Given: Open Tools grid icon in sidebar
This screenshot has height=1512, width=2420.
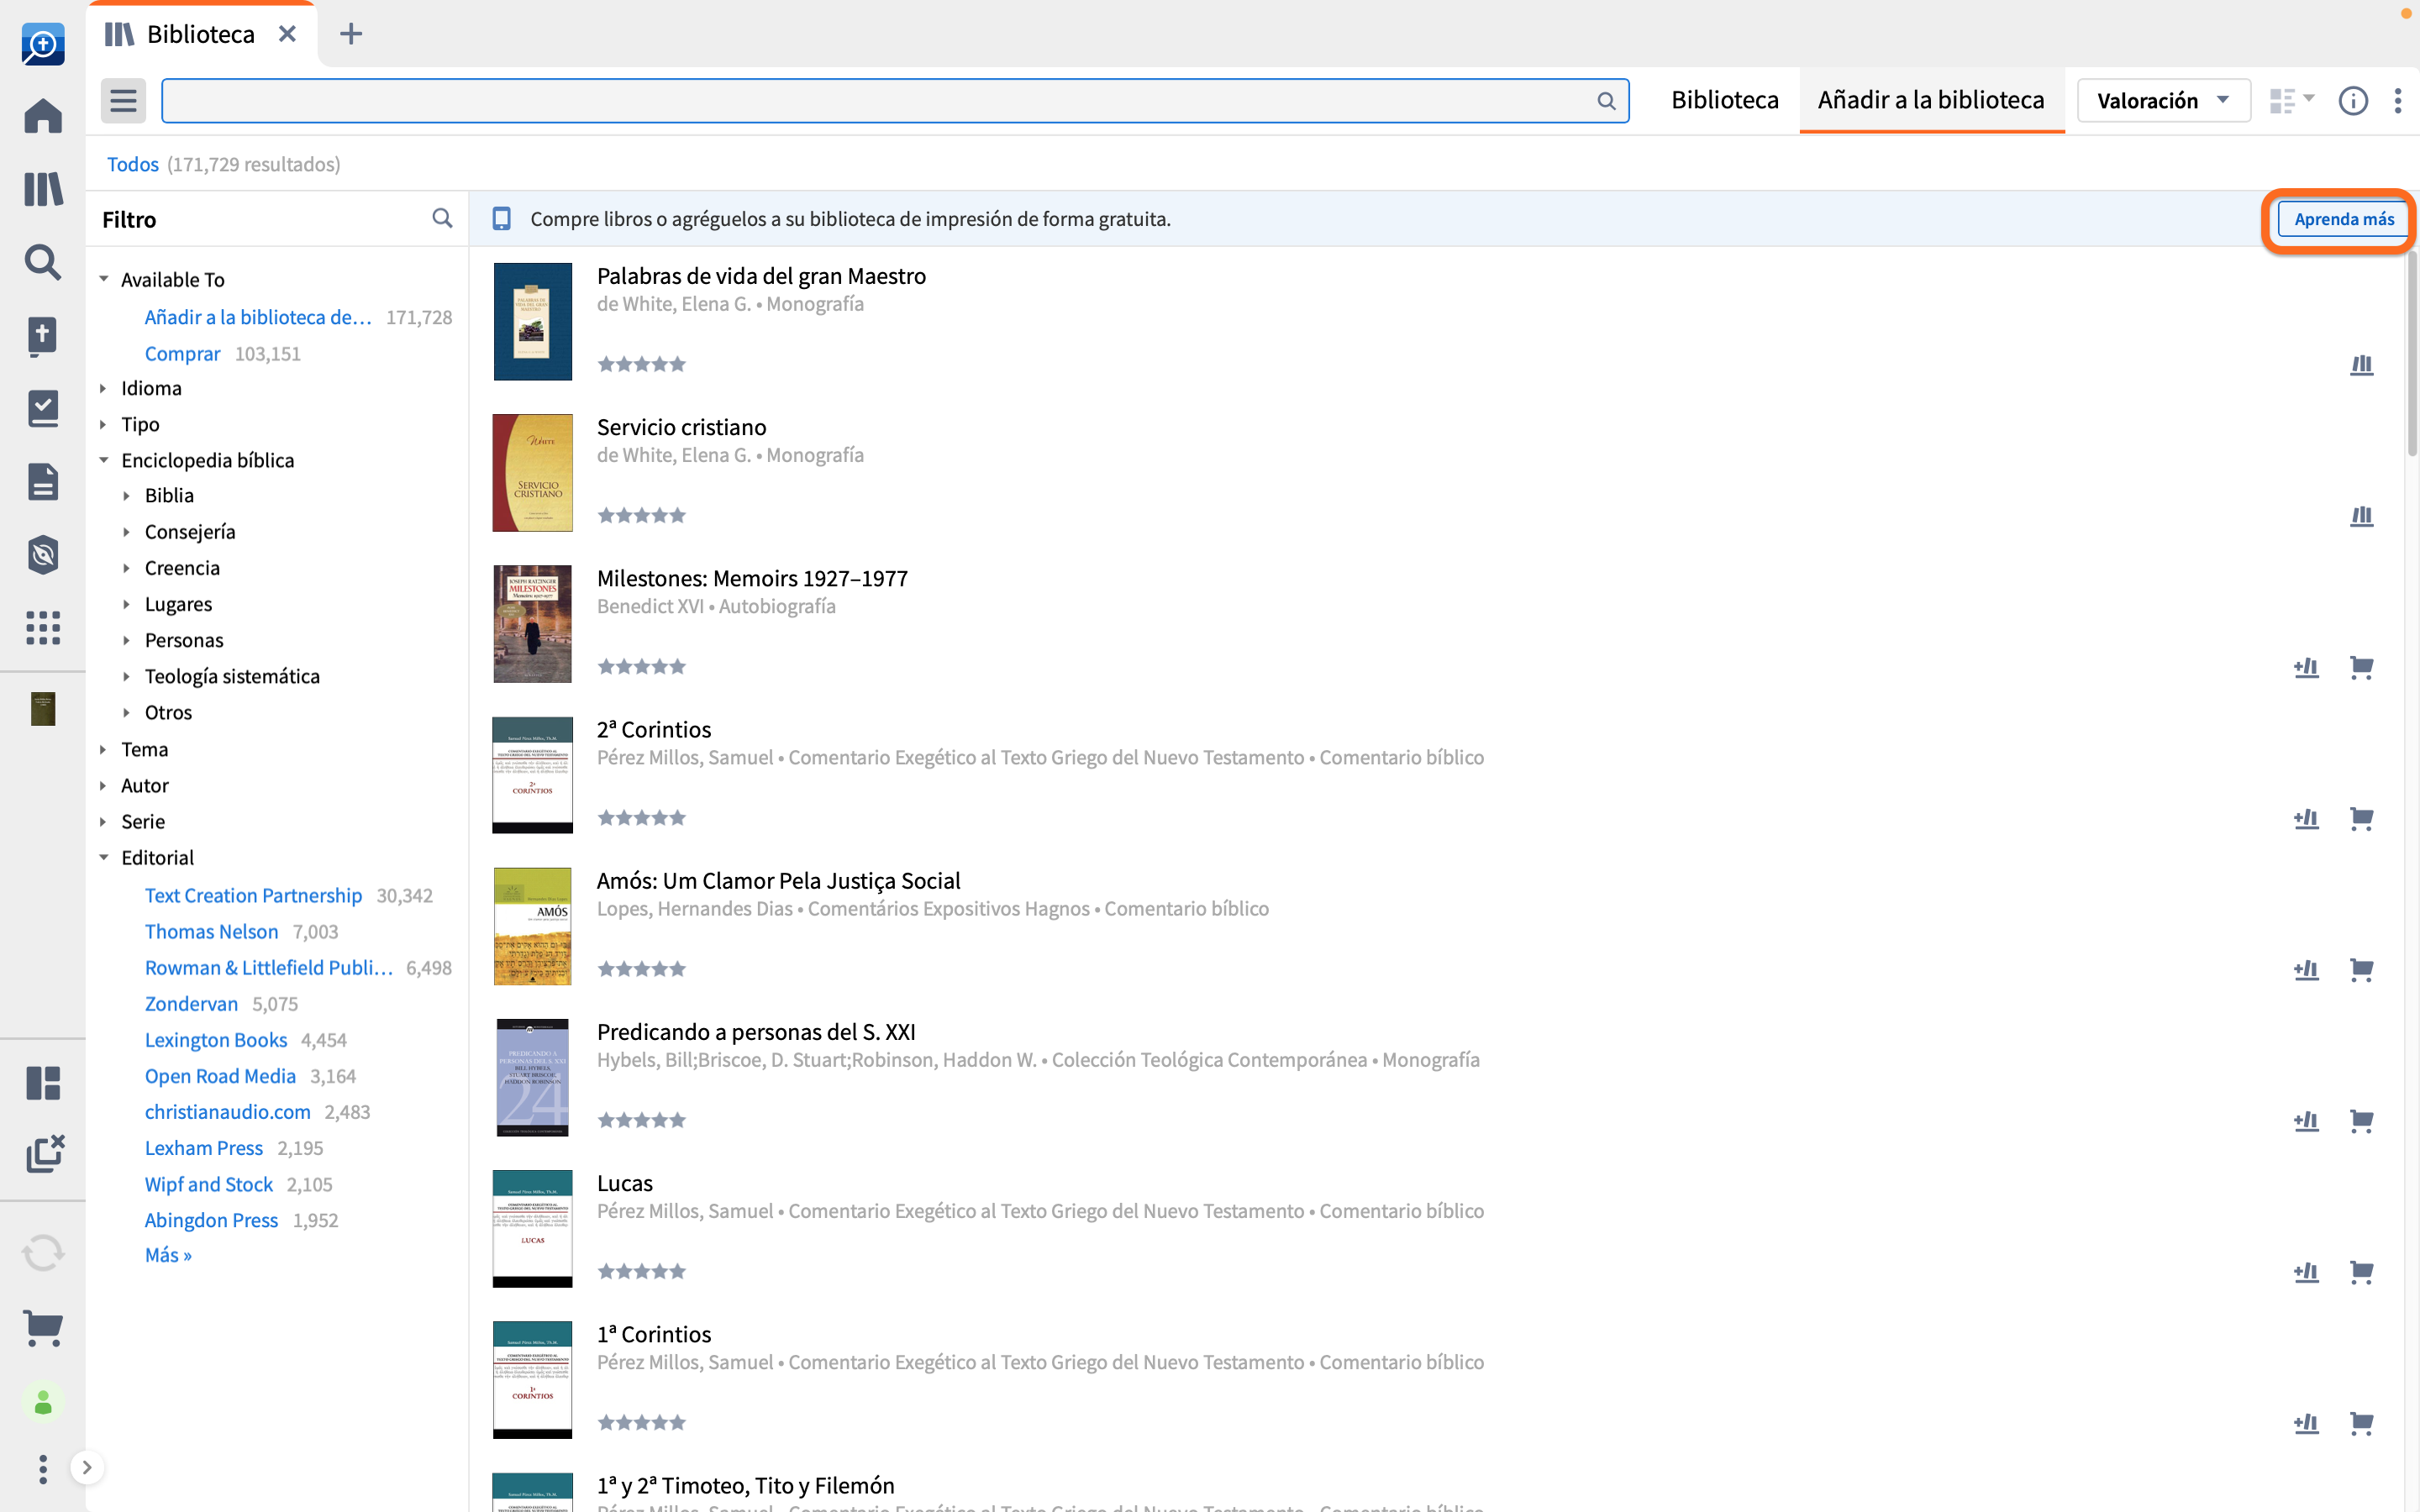Looking at the screenshot, I should 43,627.
